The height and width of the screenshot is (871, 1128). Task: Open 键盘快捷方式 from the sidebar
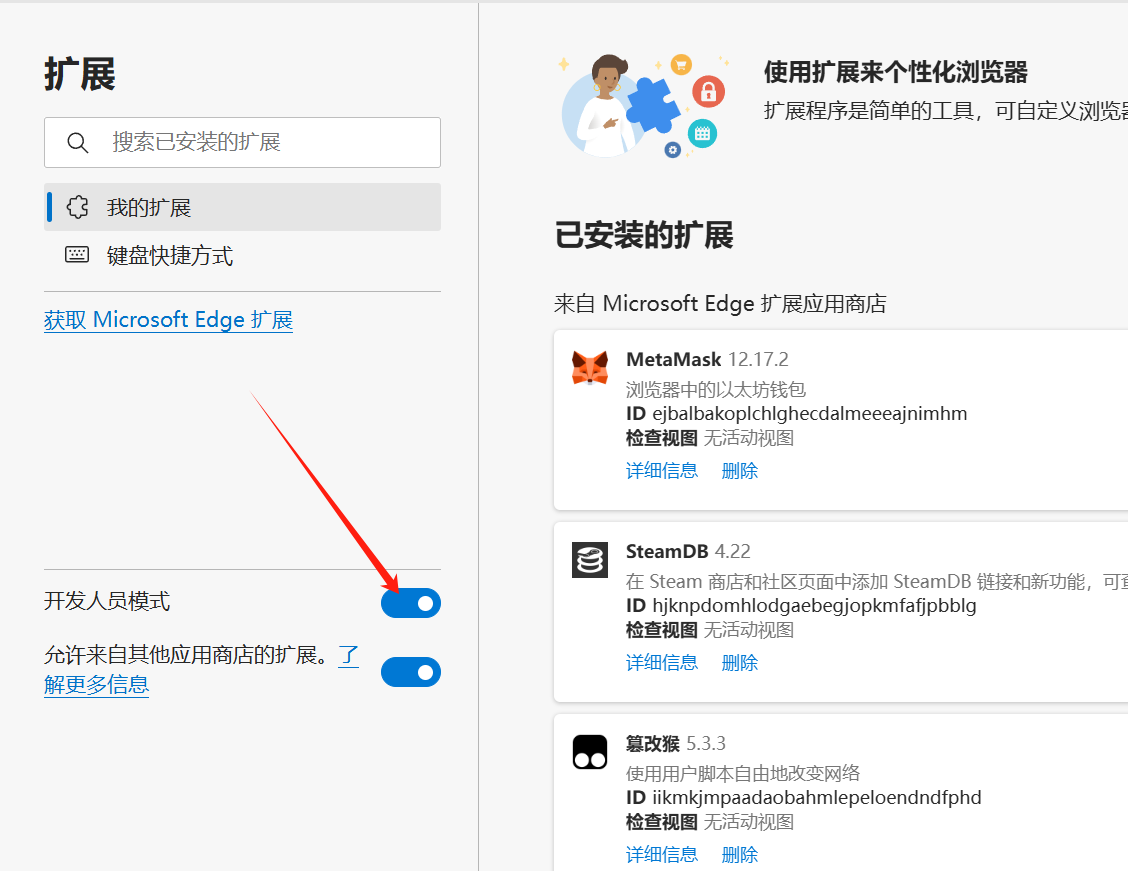[158, 255]
